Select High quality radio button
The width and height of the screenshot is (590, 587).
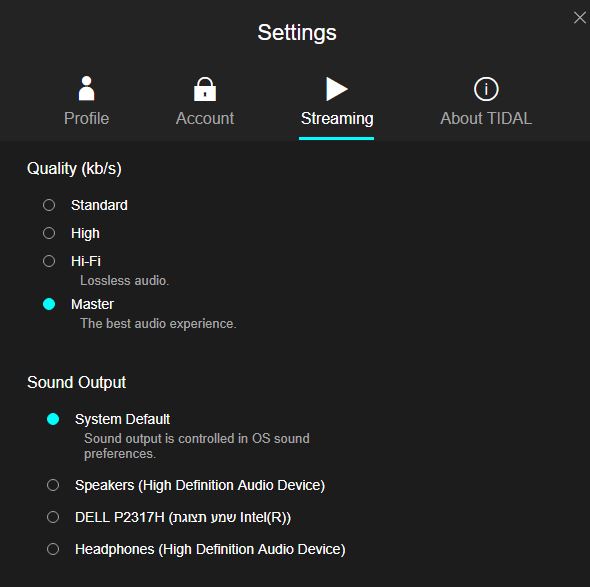coord(49,233)
